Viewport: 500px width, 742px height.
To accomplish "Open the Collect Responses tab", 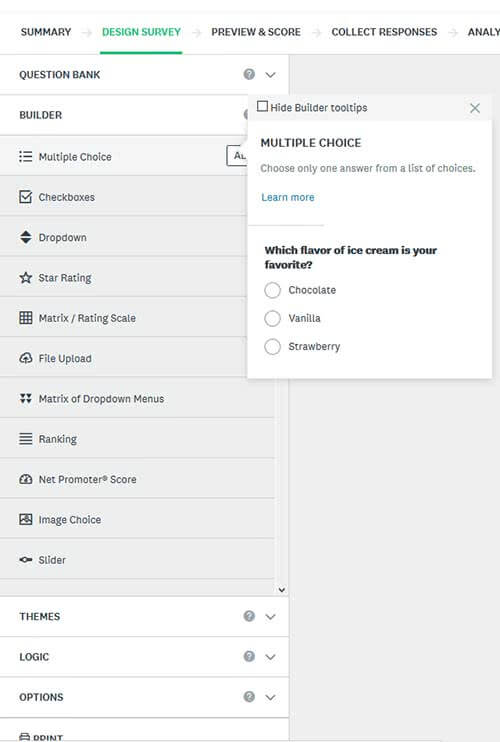I will point(384,32).
